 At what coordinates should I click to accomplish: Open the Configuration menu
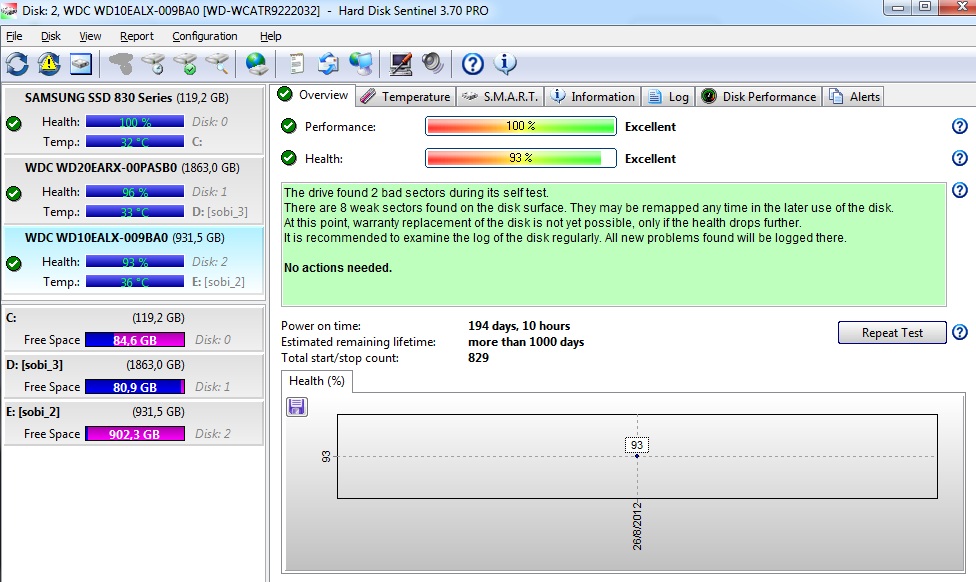[x=205, y=36]
